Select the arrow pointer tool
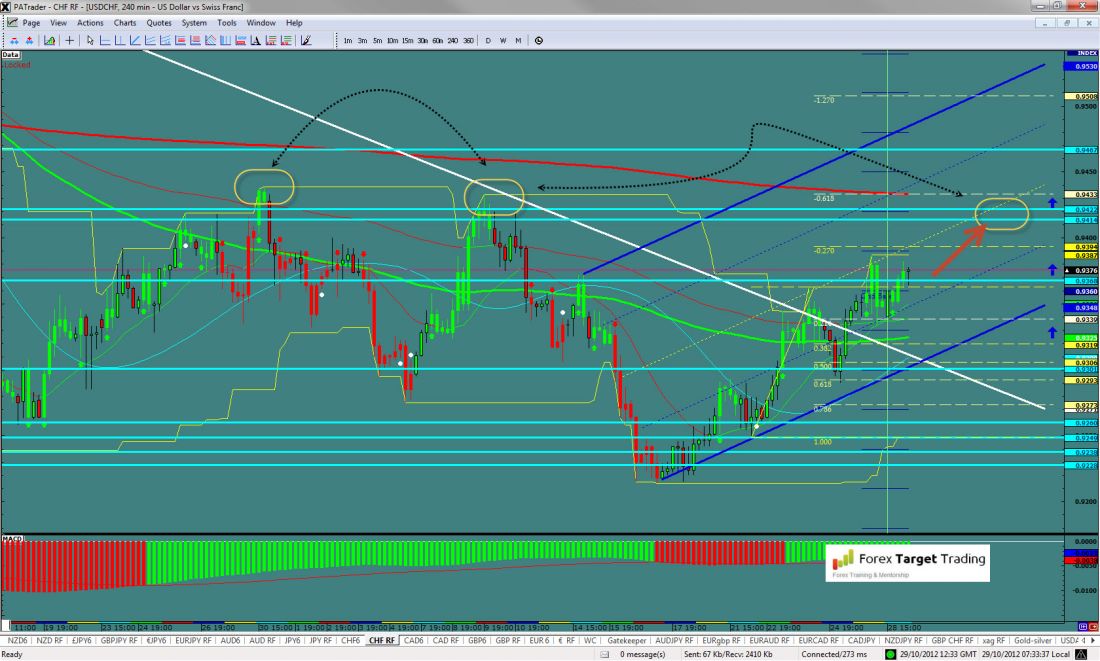 pyautogui.click(x=90, y=41)
